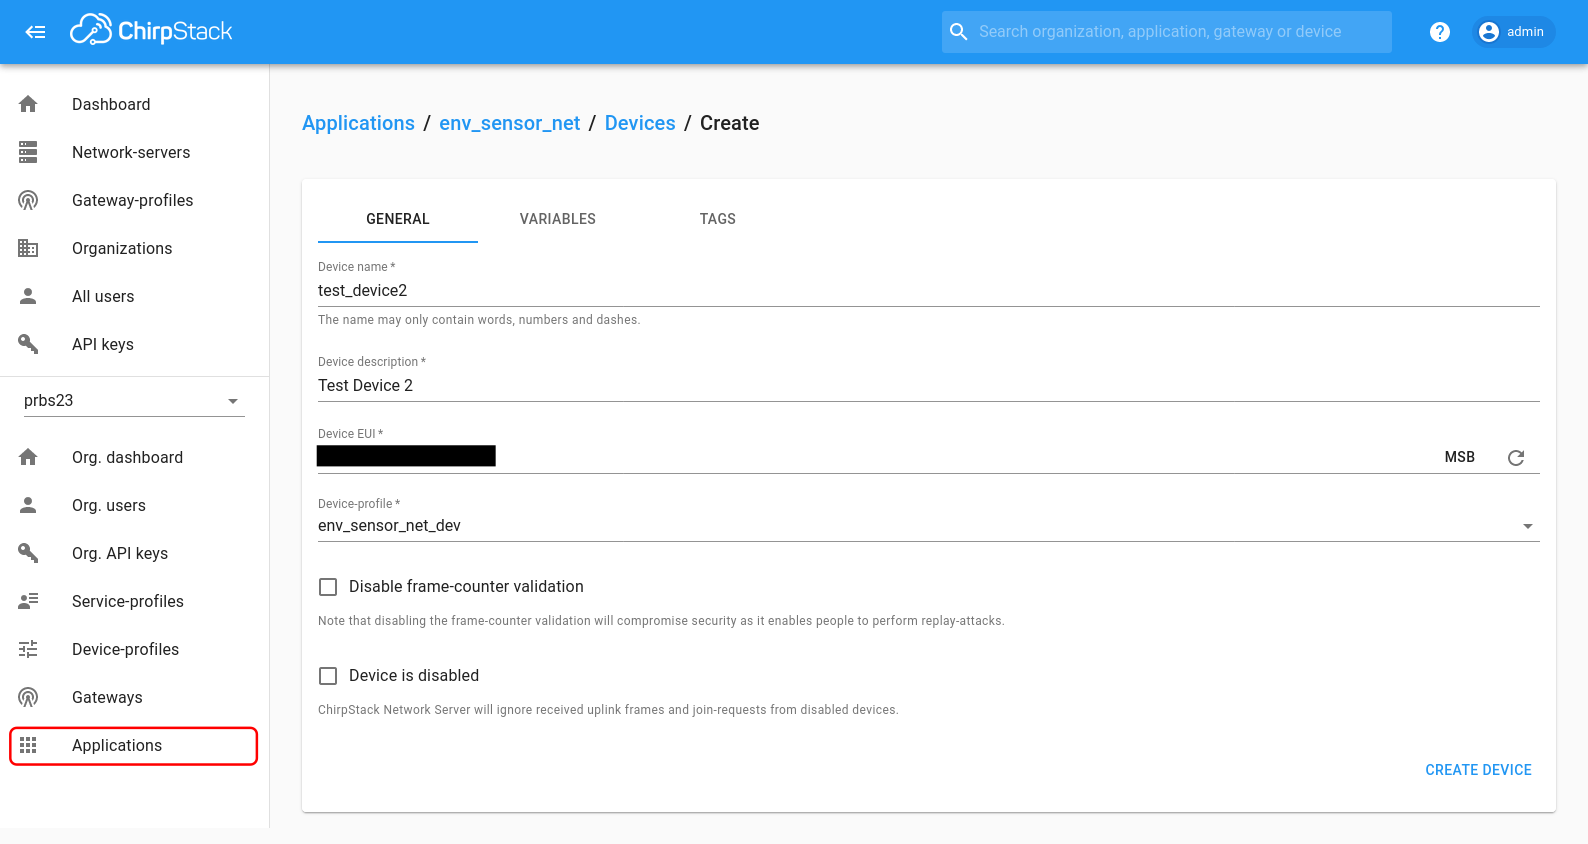Click the prbs23 dropdown arrow
The image size is (1588, 844).
pos(233,401)
